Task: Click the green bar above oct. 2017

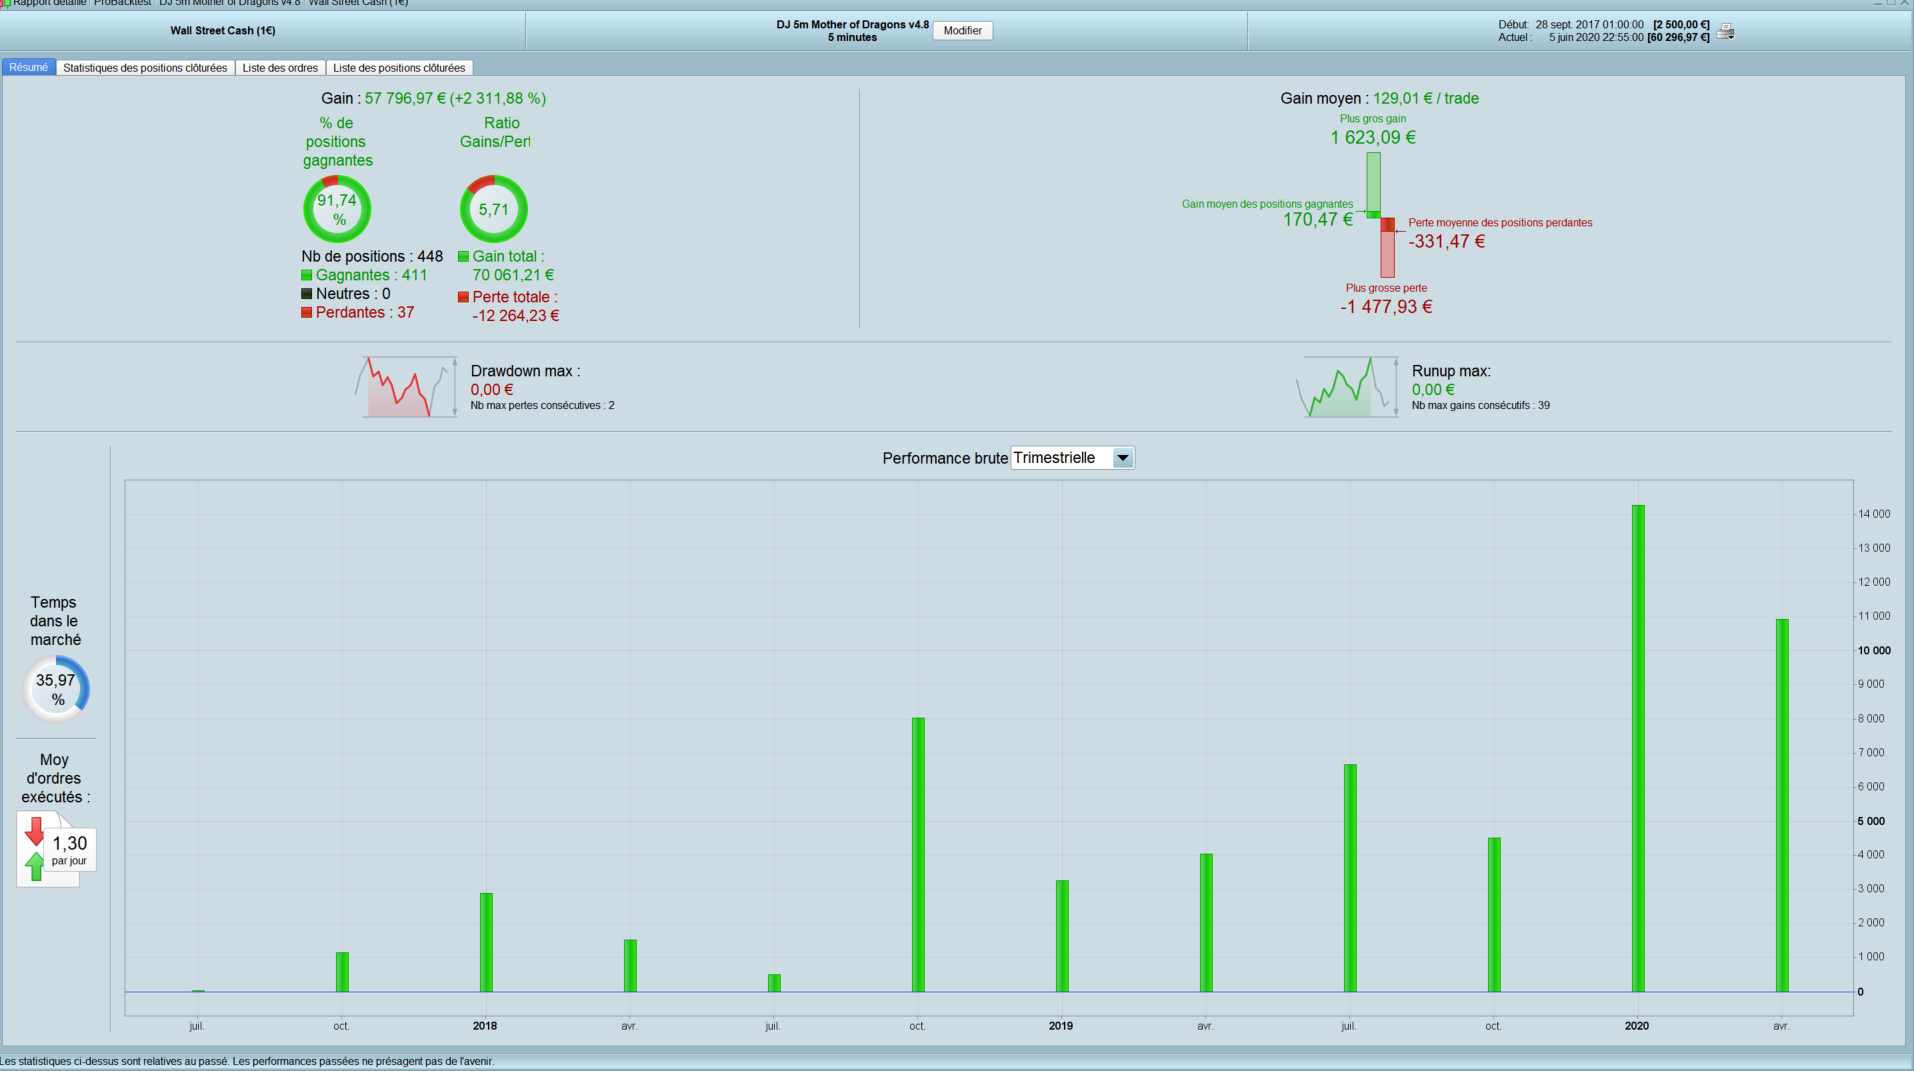Action: [342, 972]
